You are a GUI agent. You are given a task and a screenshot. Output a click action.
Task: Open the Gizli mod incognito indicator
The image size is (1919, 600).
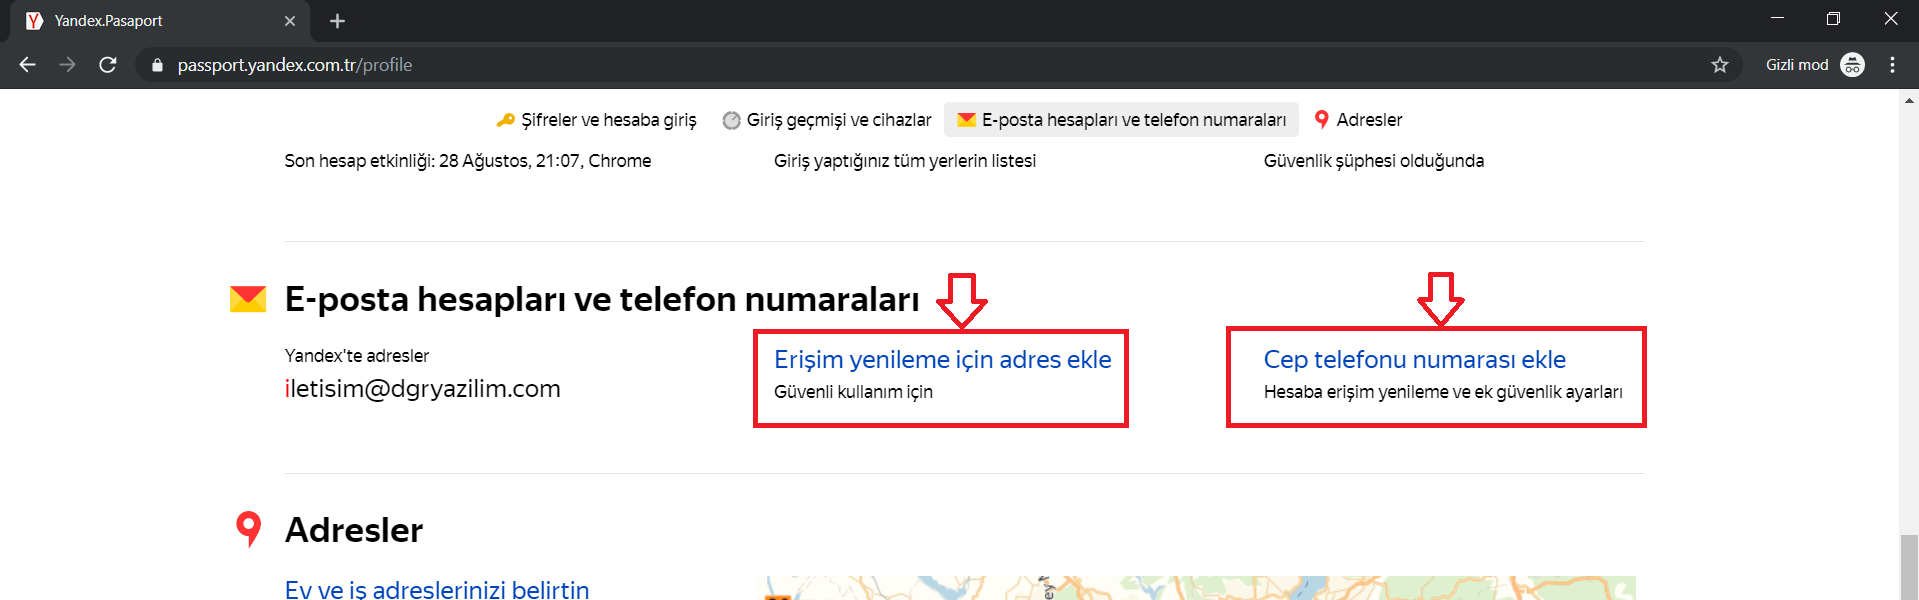coord(1815,65)
